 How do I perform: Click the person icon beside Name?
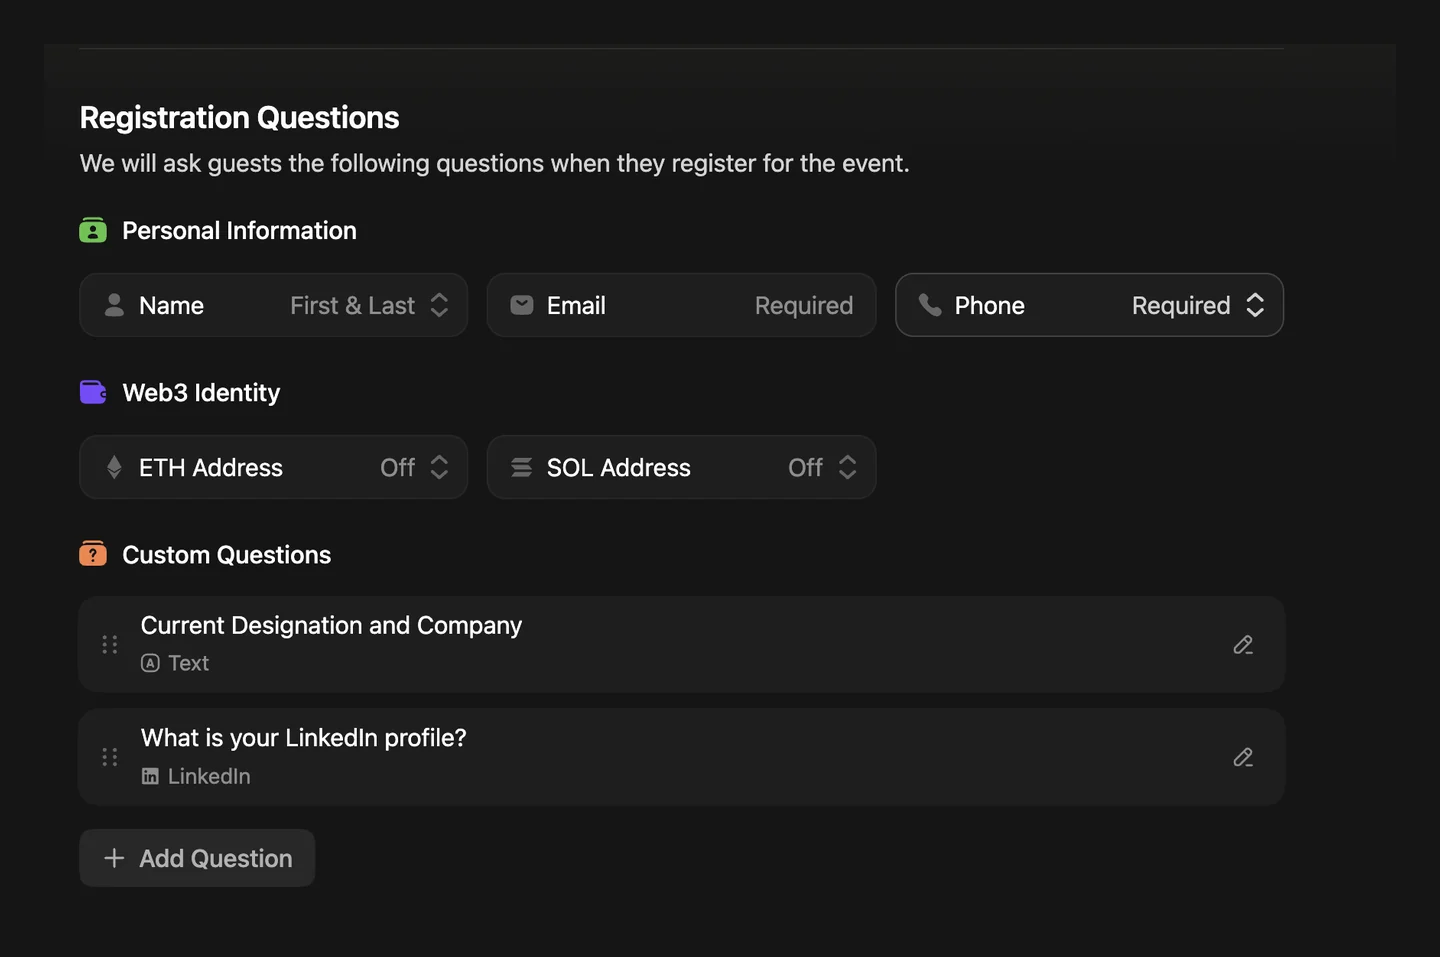(x=114, y=305)
